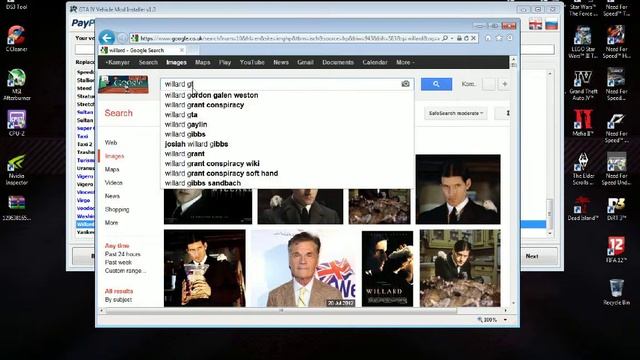Click the browser home icon
640x360 pixels.
click(488, 38)
